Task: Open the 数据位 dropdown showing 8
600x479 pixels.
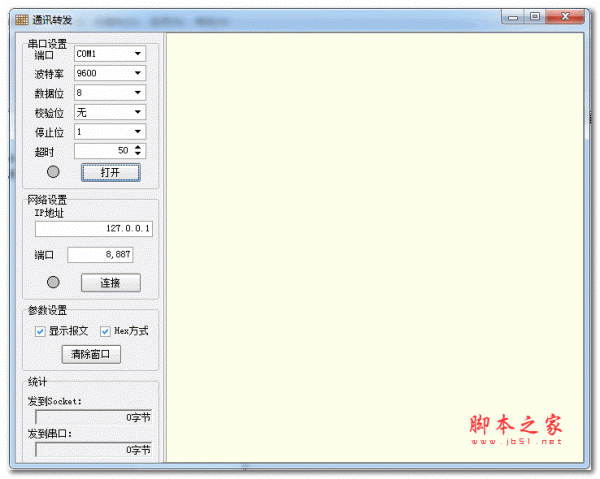Action: coord(110,93)
